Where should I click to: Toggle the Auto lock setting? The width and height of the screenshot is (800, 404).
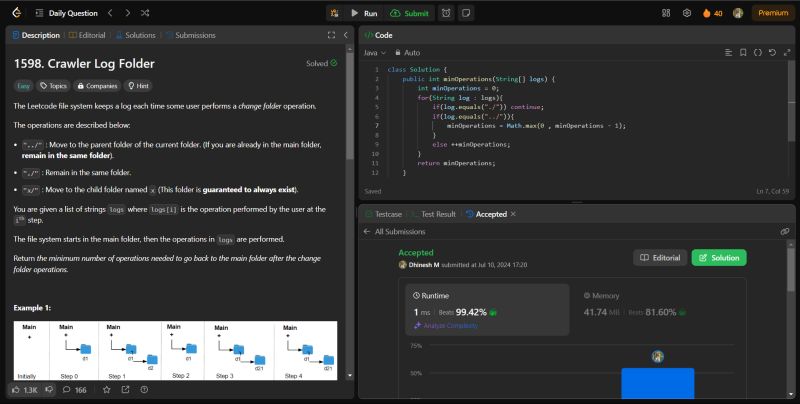tap(407, 52)
